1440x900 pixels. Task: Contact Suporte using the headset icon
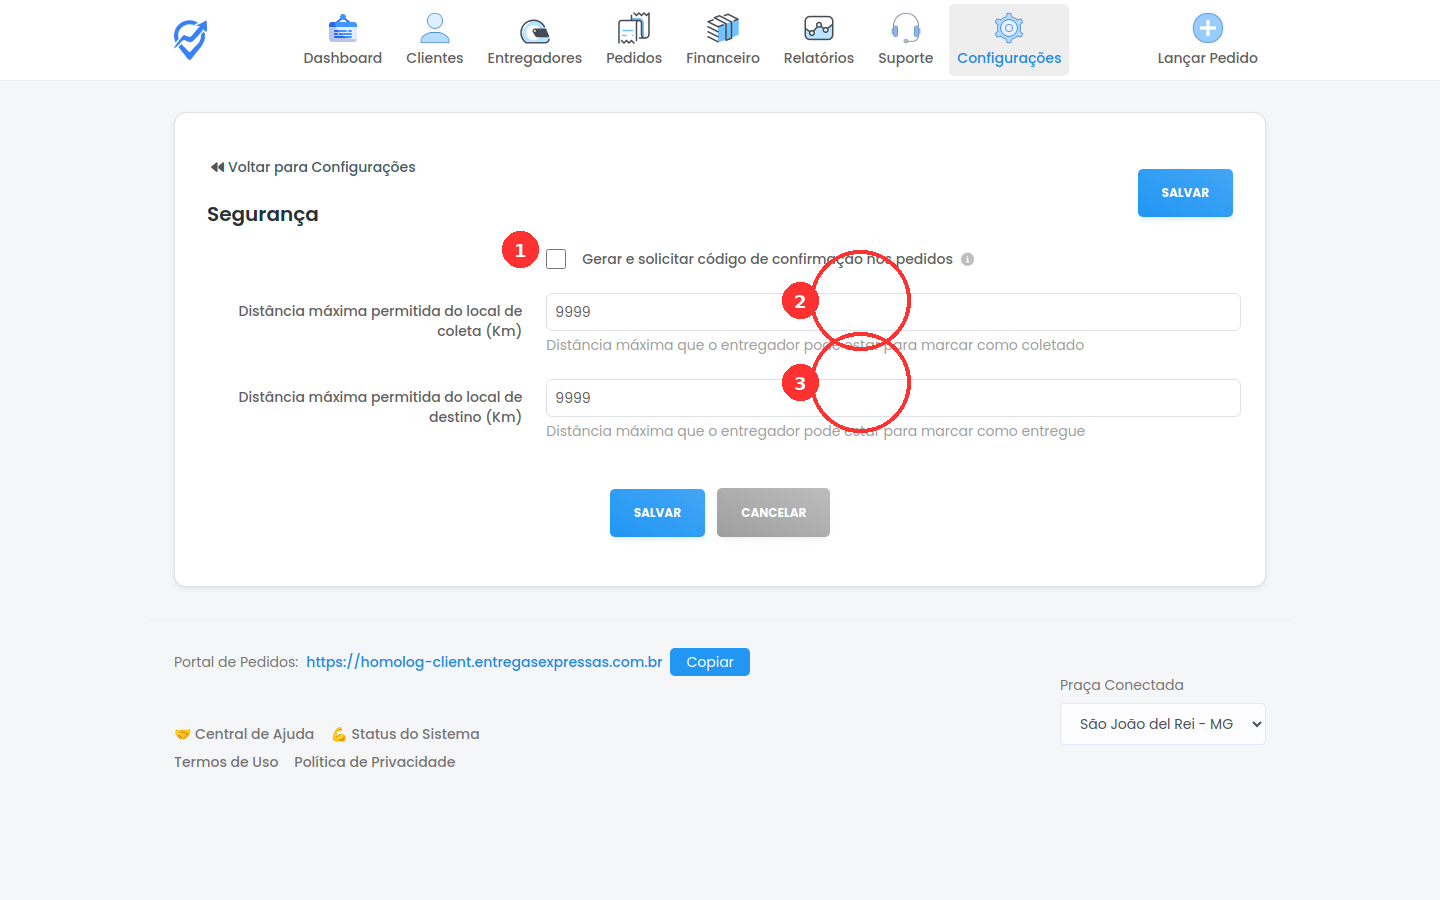[905, 27]
